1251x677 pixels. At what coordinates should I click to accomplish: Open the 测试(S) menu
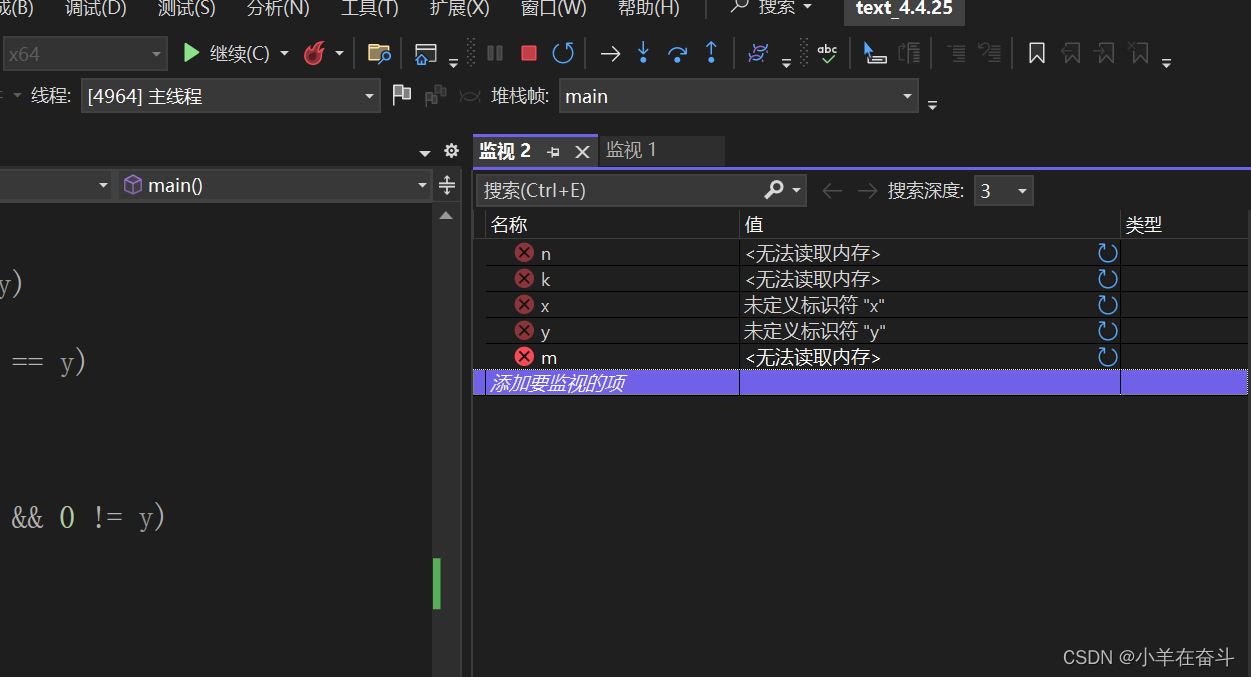tap(186, 8)
